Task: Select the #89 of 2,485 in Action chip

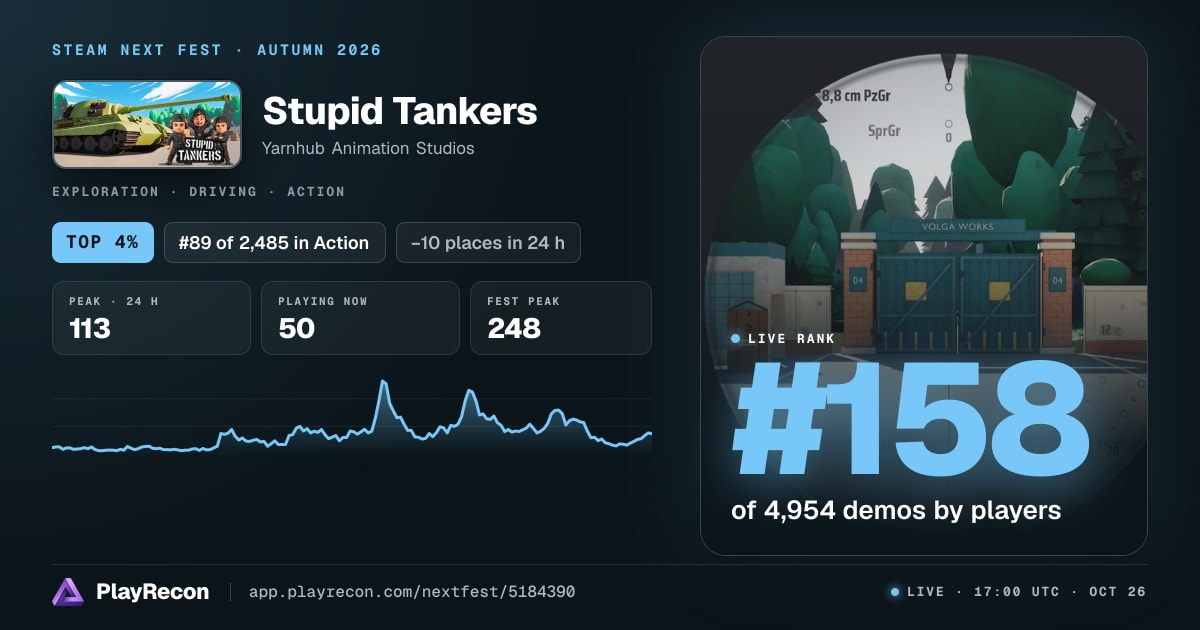Action: pos(275,243)
